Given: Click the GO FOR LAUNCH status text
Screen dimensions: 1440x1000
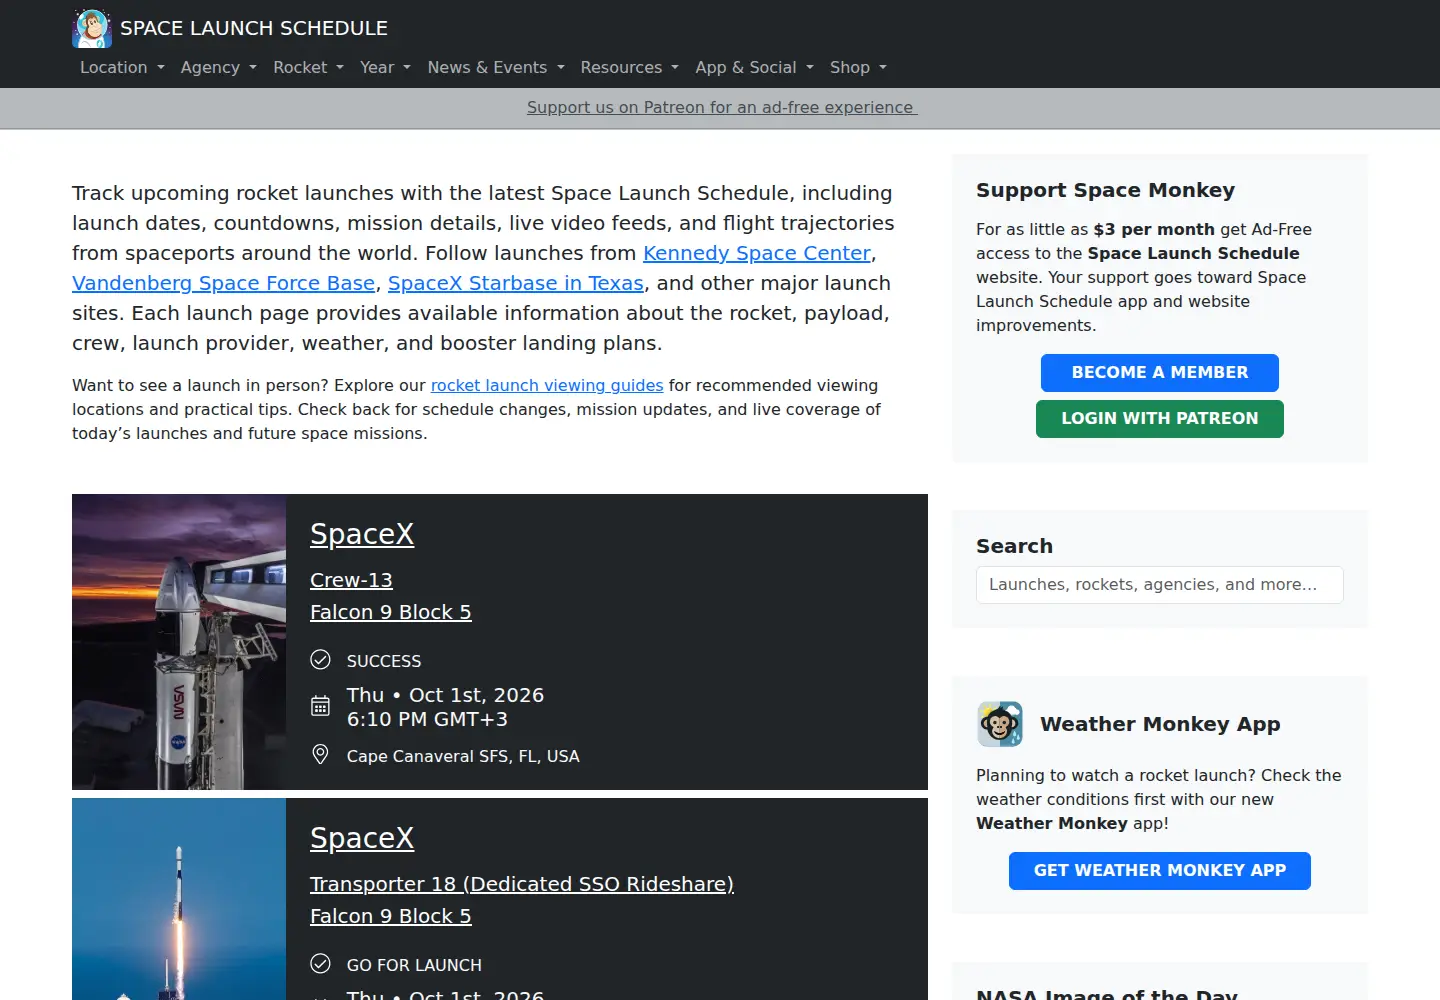Looking at the screenshot, I should pyautogui.click(x=414, y=965).
